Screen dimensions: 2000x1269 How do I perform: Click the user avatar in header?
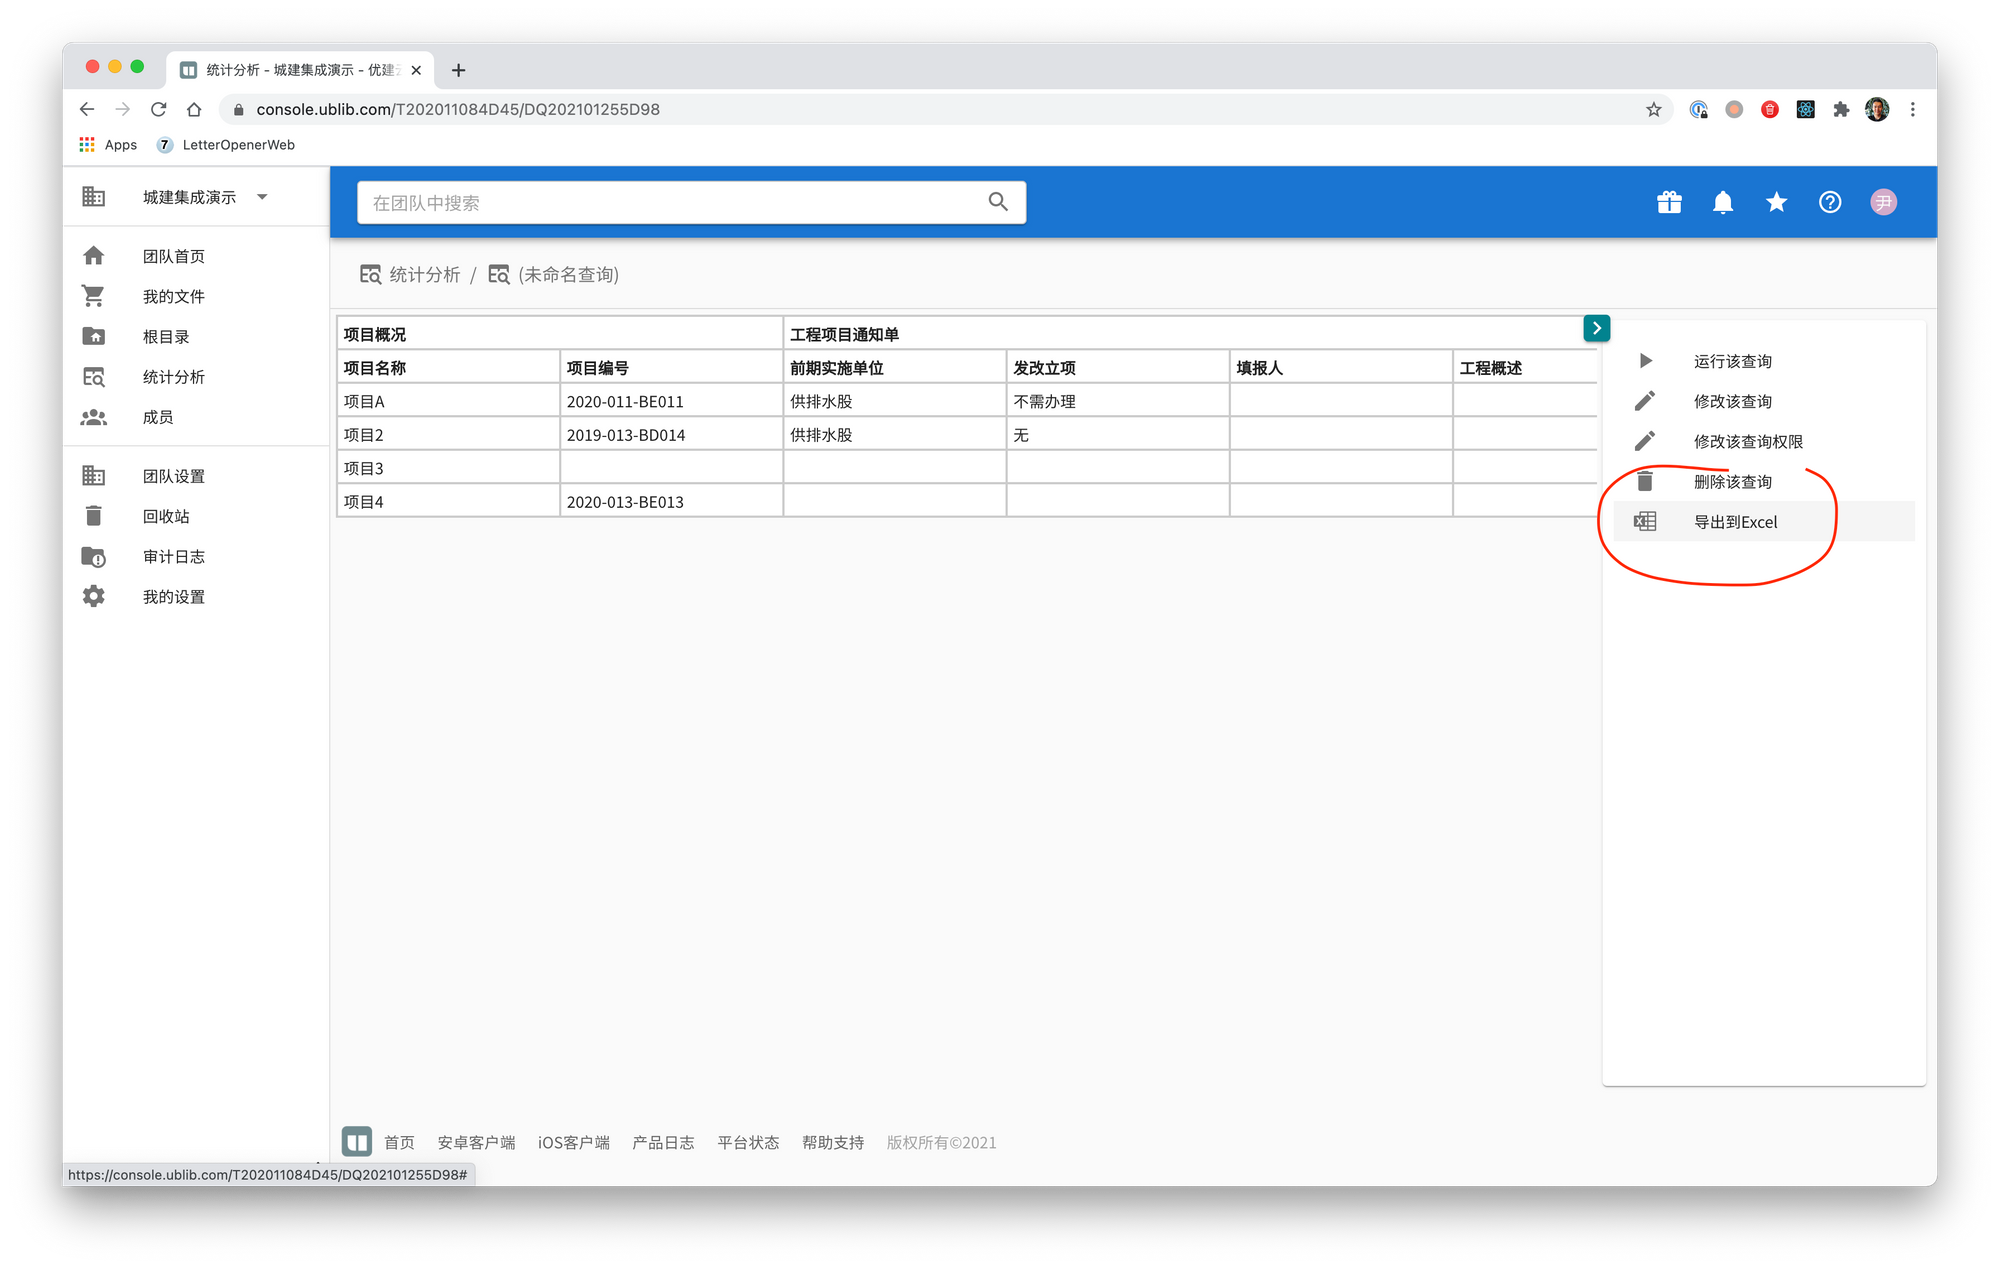[x=1883, y=203]
